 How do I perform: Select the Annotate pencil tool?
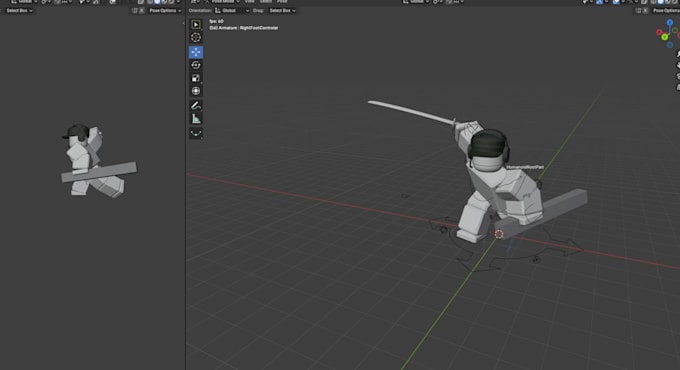point(196,105)
